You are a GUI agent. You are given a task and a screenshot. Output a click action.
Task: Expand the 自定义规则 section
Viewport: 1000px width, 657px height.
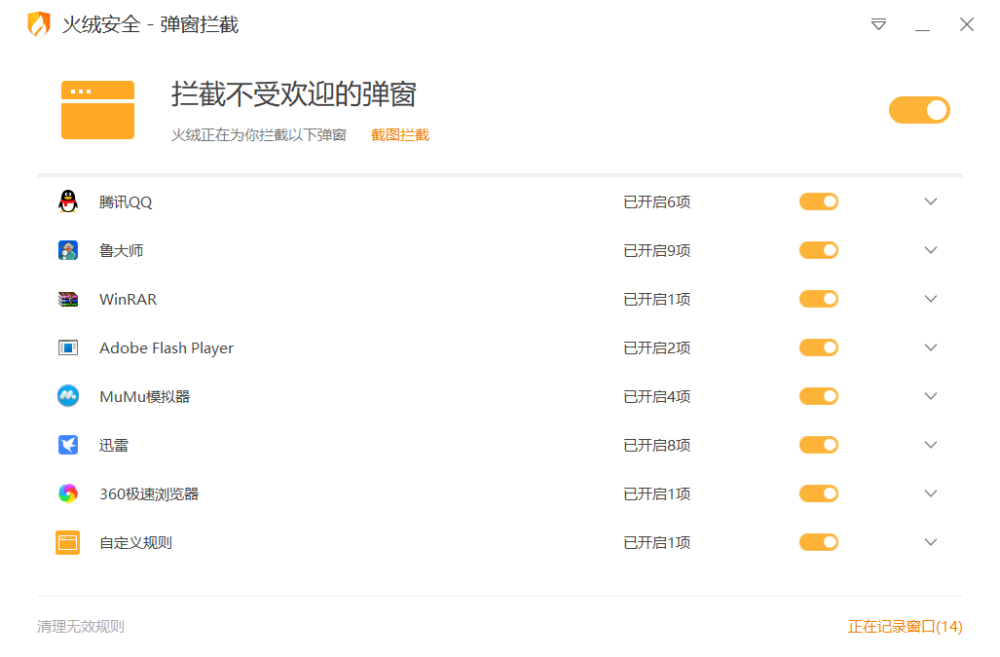pyautogui.click(x=930, y=542)
